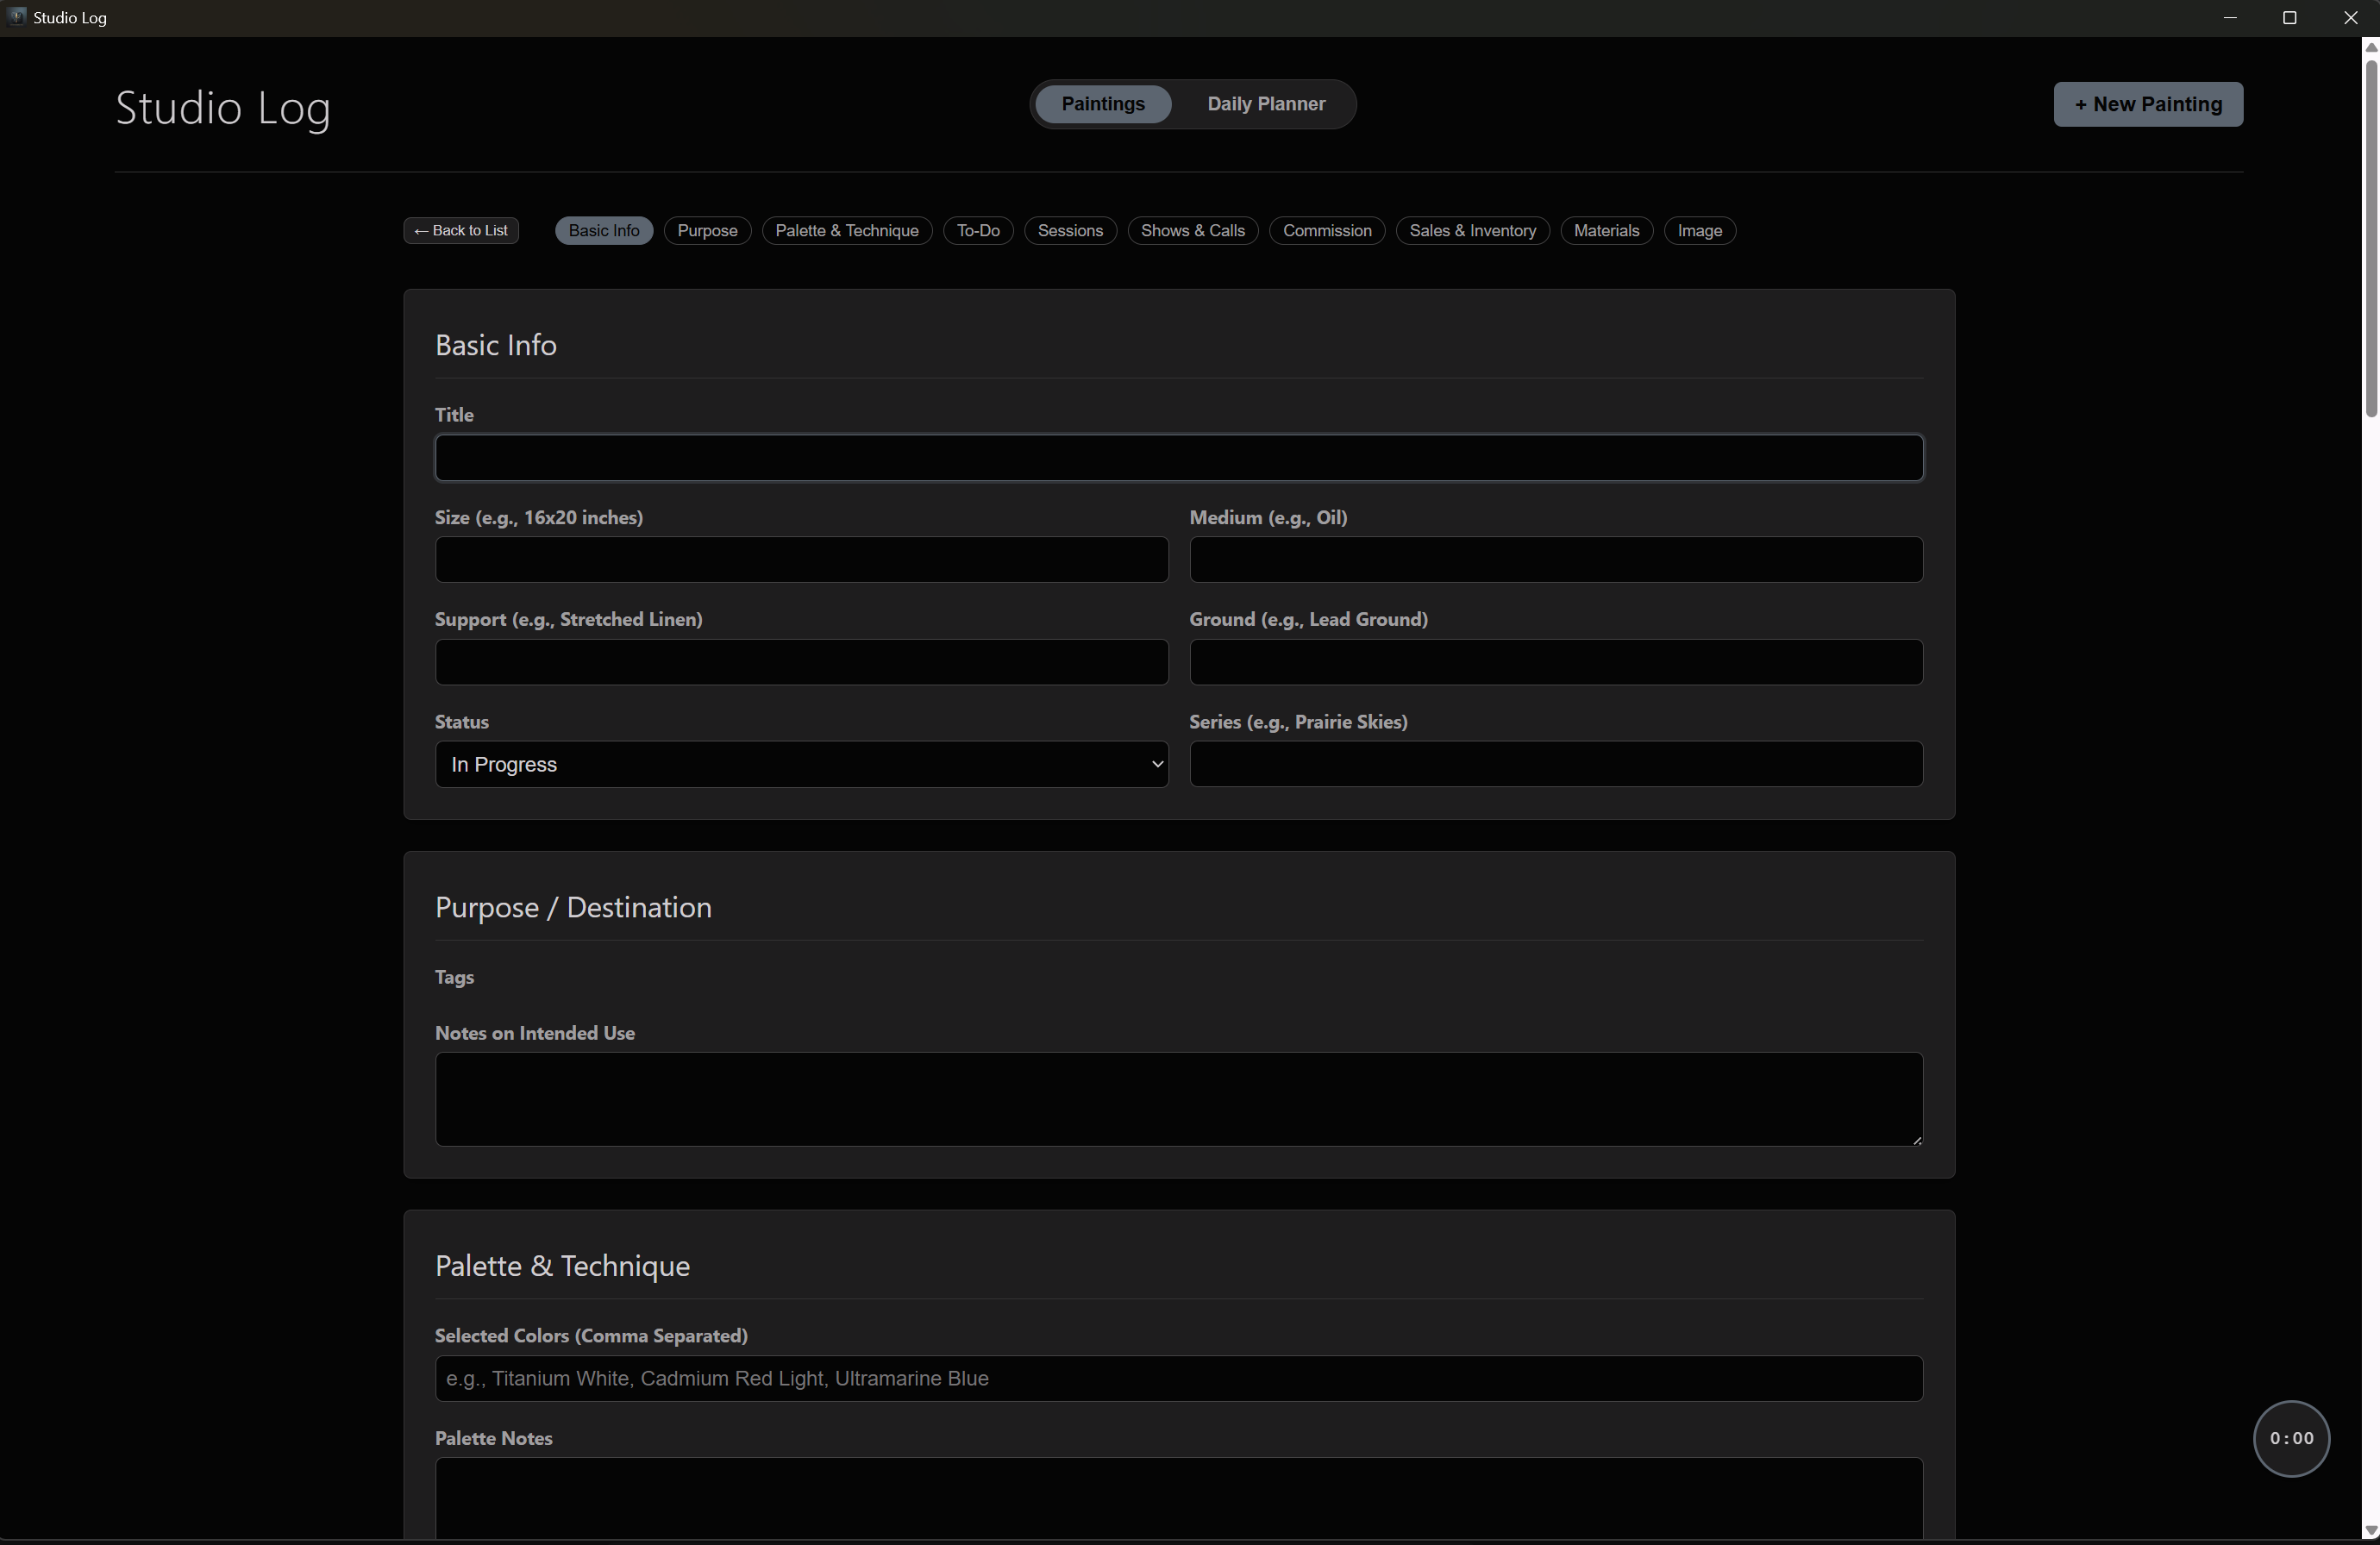Go back using the Back to List button
This screenshot has height=1545, width=2380.
click(461, 231)
